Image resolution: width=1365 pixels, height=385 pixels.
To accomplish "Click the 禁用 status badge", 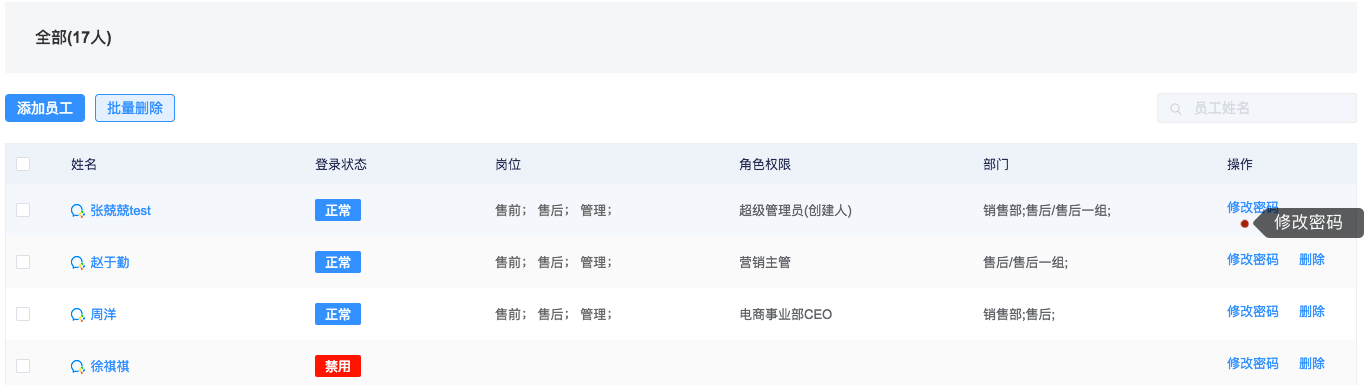I will tap(338, 366).
